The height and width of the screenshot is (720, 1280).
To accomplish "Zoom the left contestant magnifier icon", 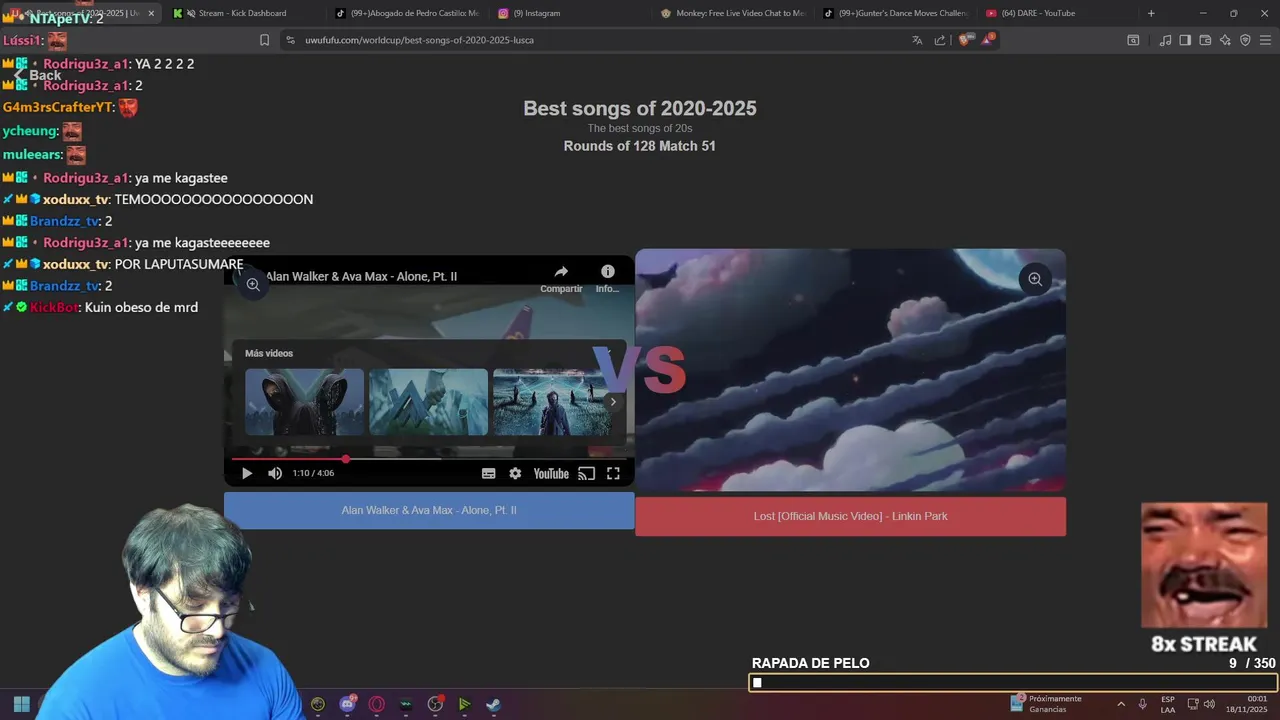I will coord(253,285).
